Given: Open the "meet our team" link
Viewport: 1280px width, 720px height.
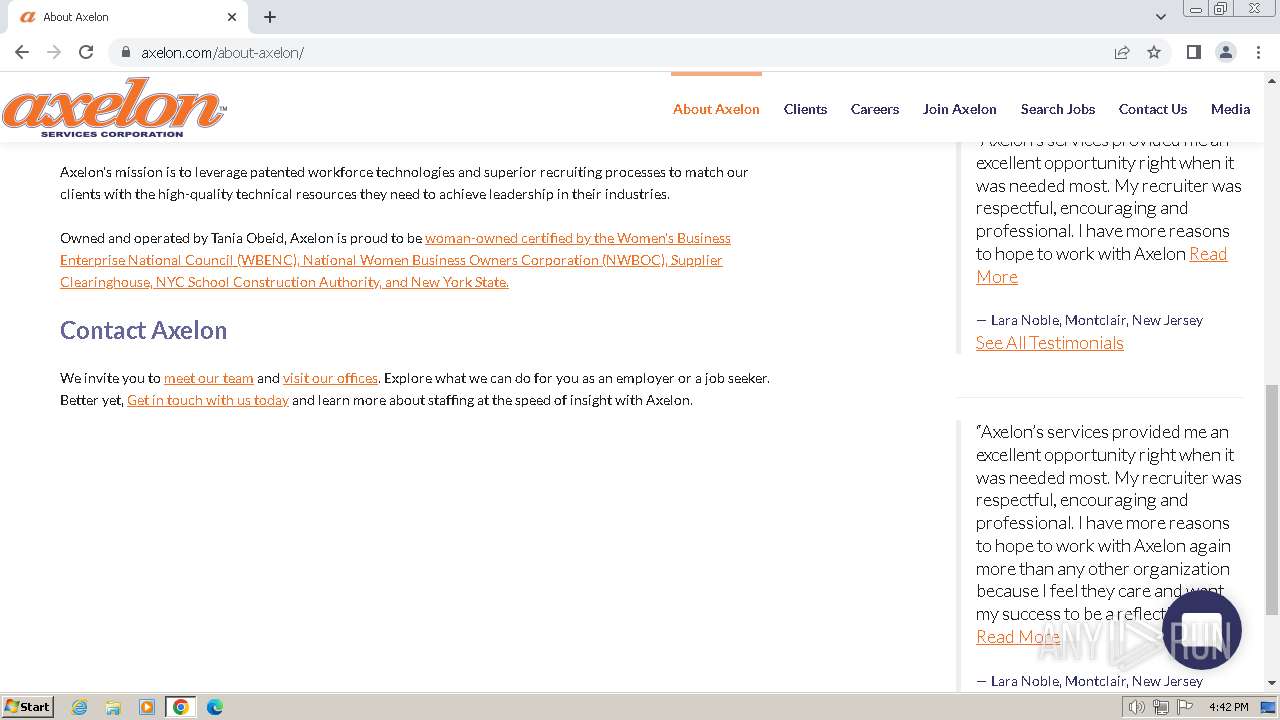Looking at the screenshot, I should 209,378.
